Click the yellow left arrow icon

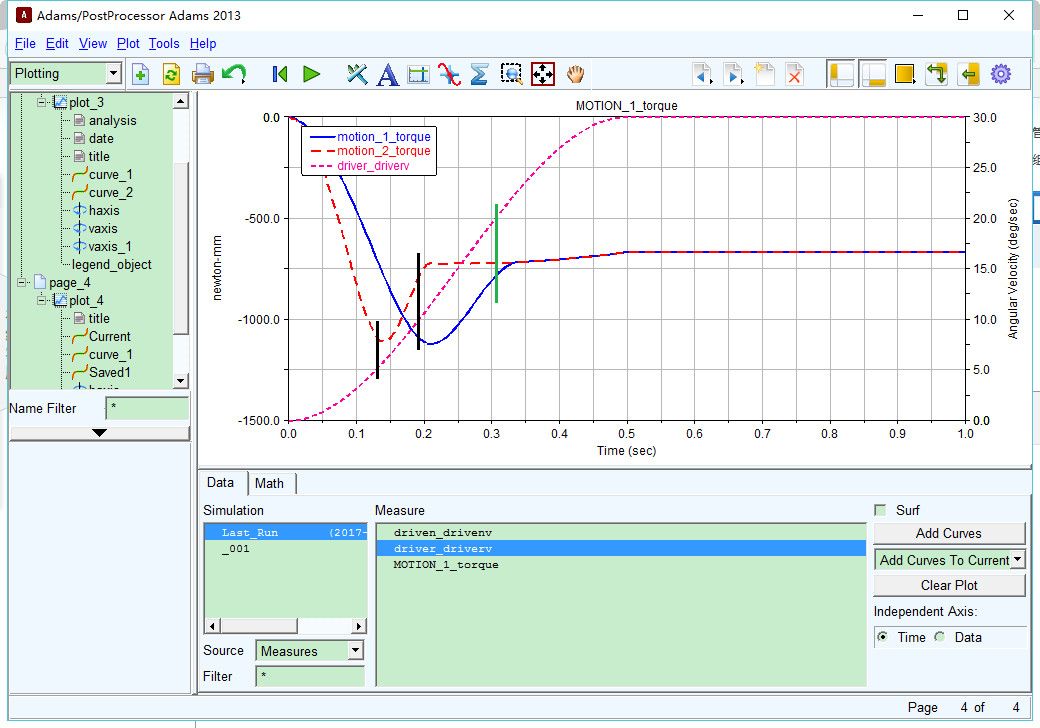point(969,74)
